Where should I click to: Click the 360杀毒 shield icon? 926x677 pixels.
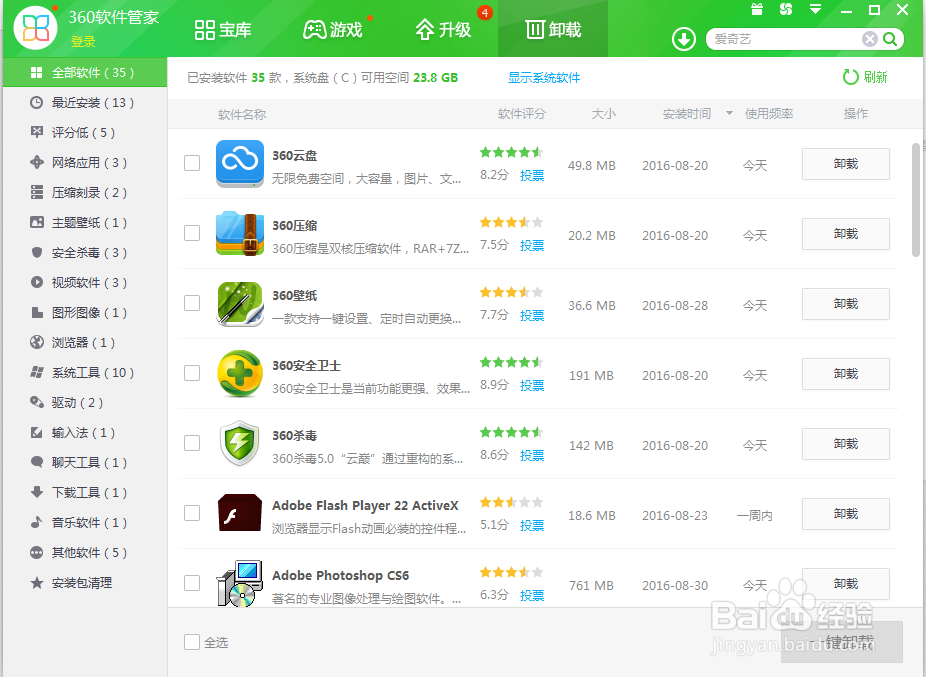point(240,443)
